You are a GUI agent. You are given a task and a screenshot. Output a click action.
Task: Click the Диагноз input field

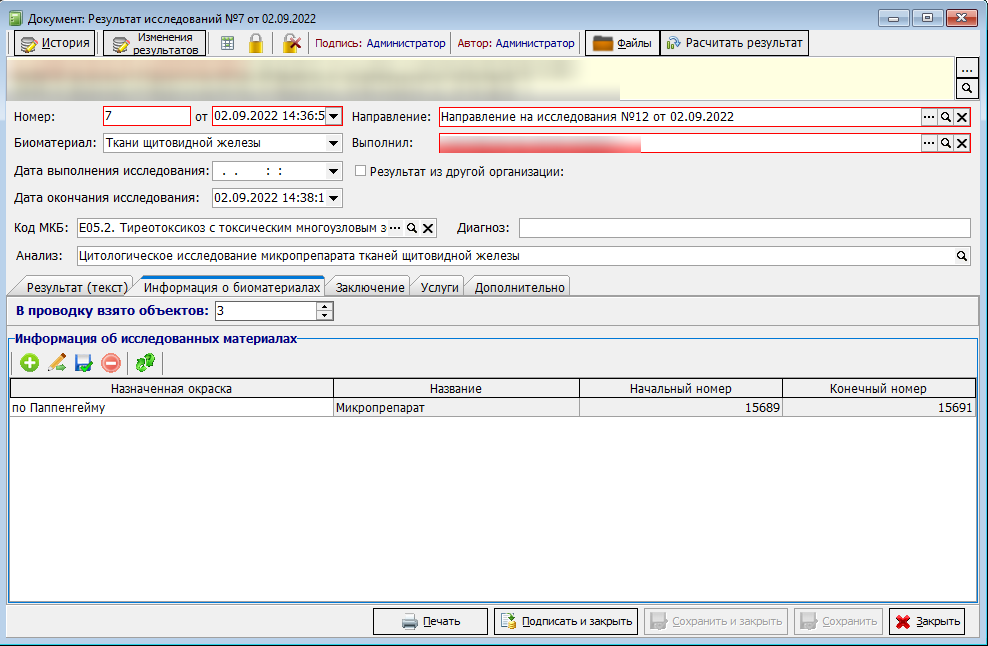744,228
